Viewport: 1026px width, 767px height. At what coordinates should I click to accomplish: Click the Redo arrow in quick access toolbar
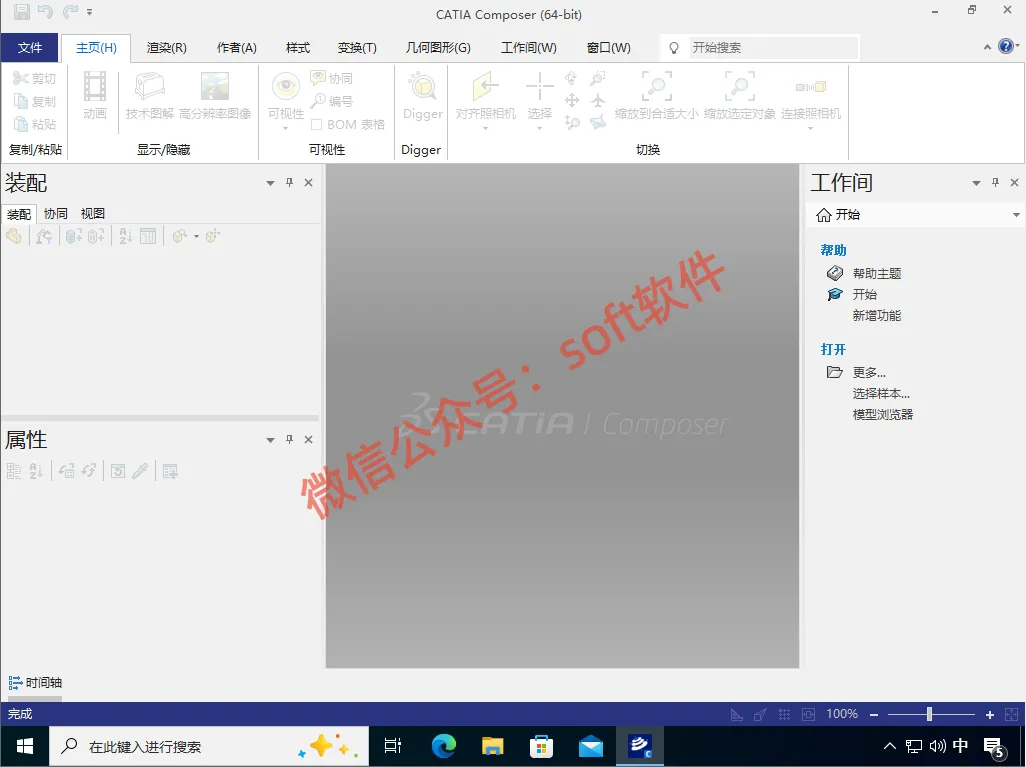pos(70,11)
